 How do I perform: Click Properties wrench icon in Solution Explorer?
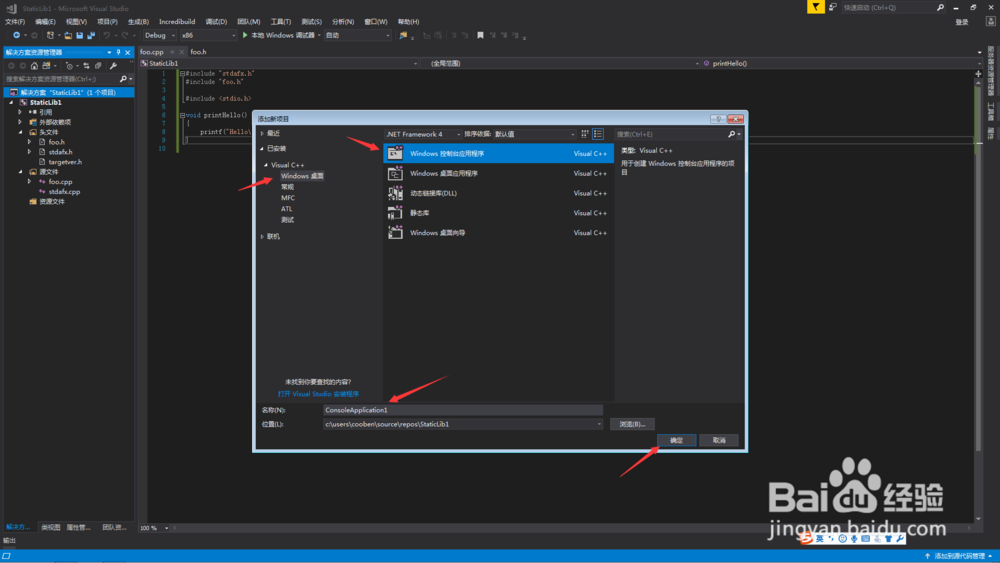click(x=114, y=66)
